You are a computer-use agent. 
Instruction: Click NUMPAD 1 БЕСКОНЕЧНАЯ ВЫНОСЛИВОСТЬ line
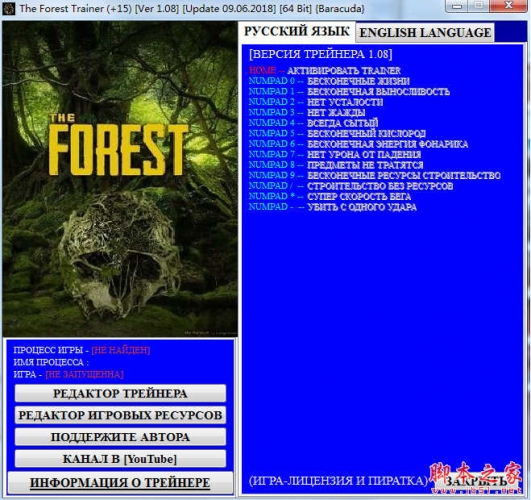[349, 91]
